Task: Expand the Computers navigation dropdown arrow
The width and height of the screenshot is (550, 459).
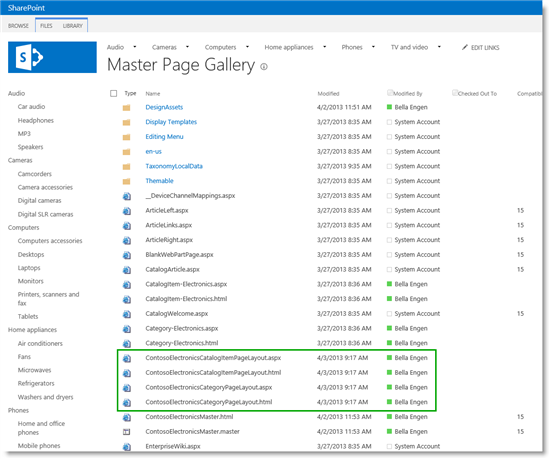Action: [x=247, y=47]
